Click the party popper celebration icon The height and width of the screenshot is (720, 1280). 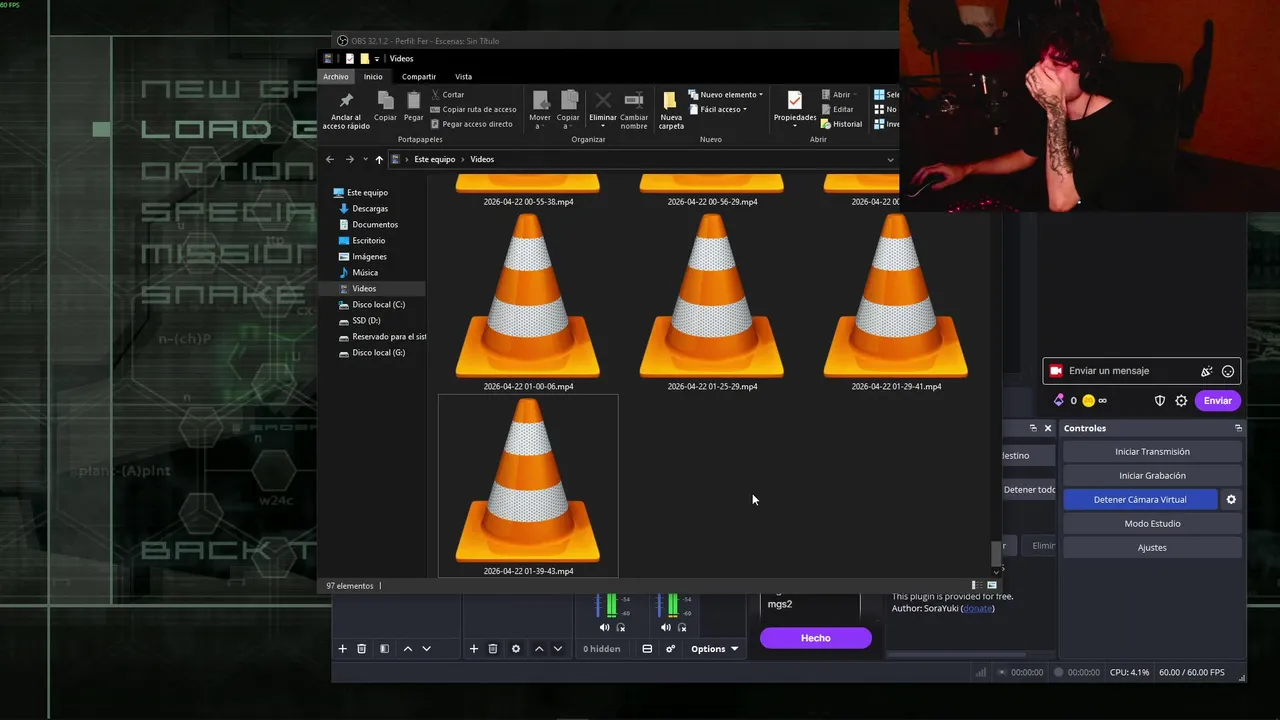pos(1207,371)
